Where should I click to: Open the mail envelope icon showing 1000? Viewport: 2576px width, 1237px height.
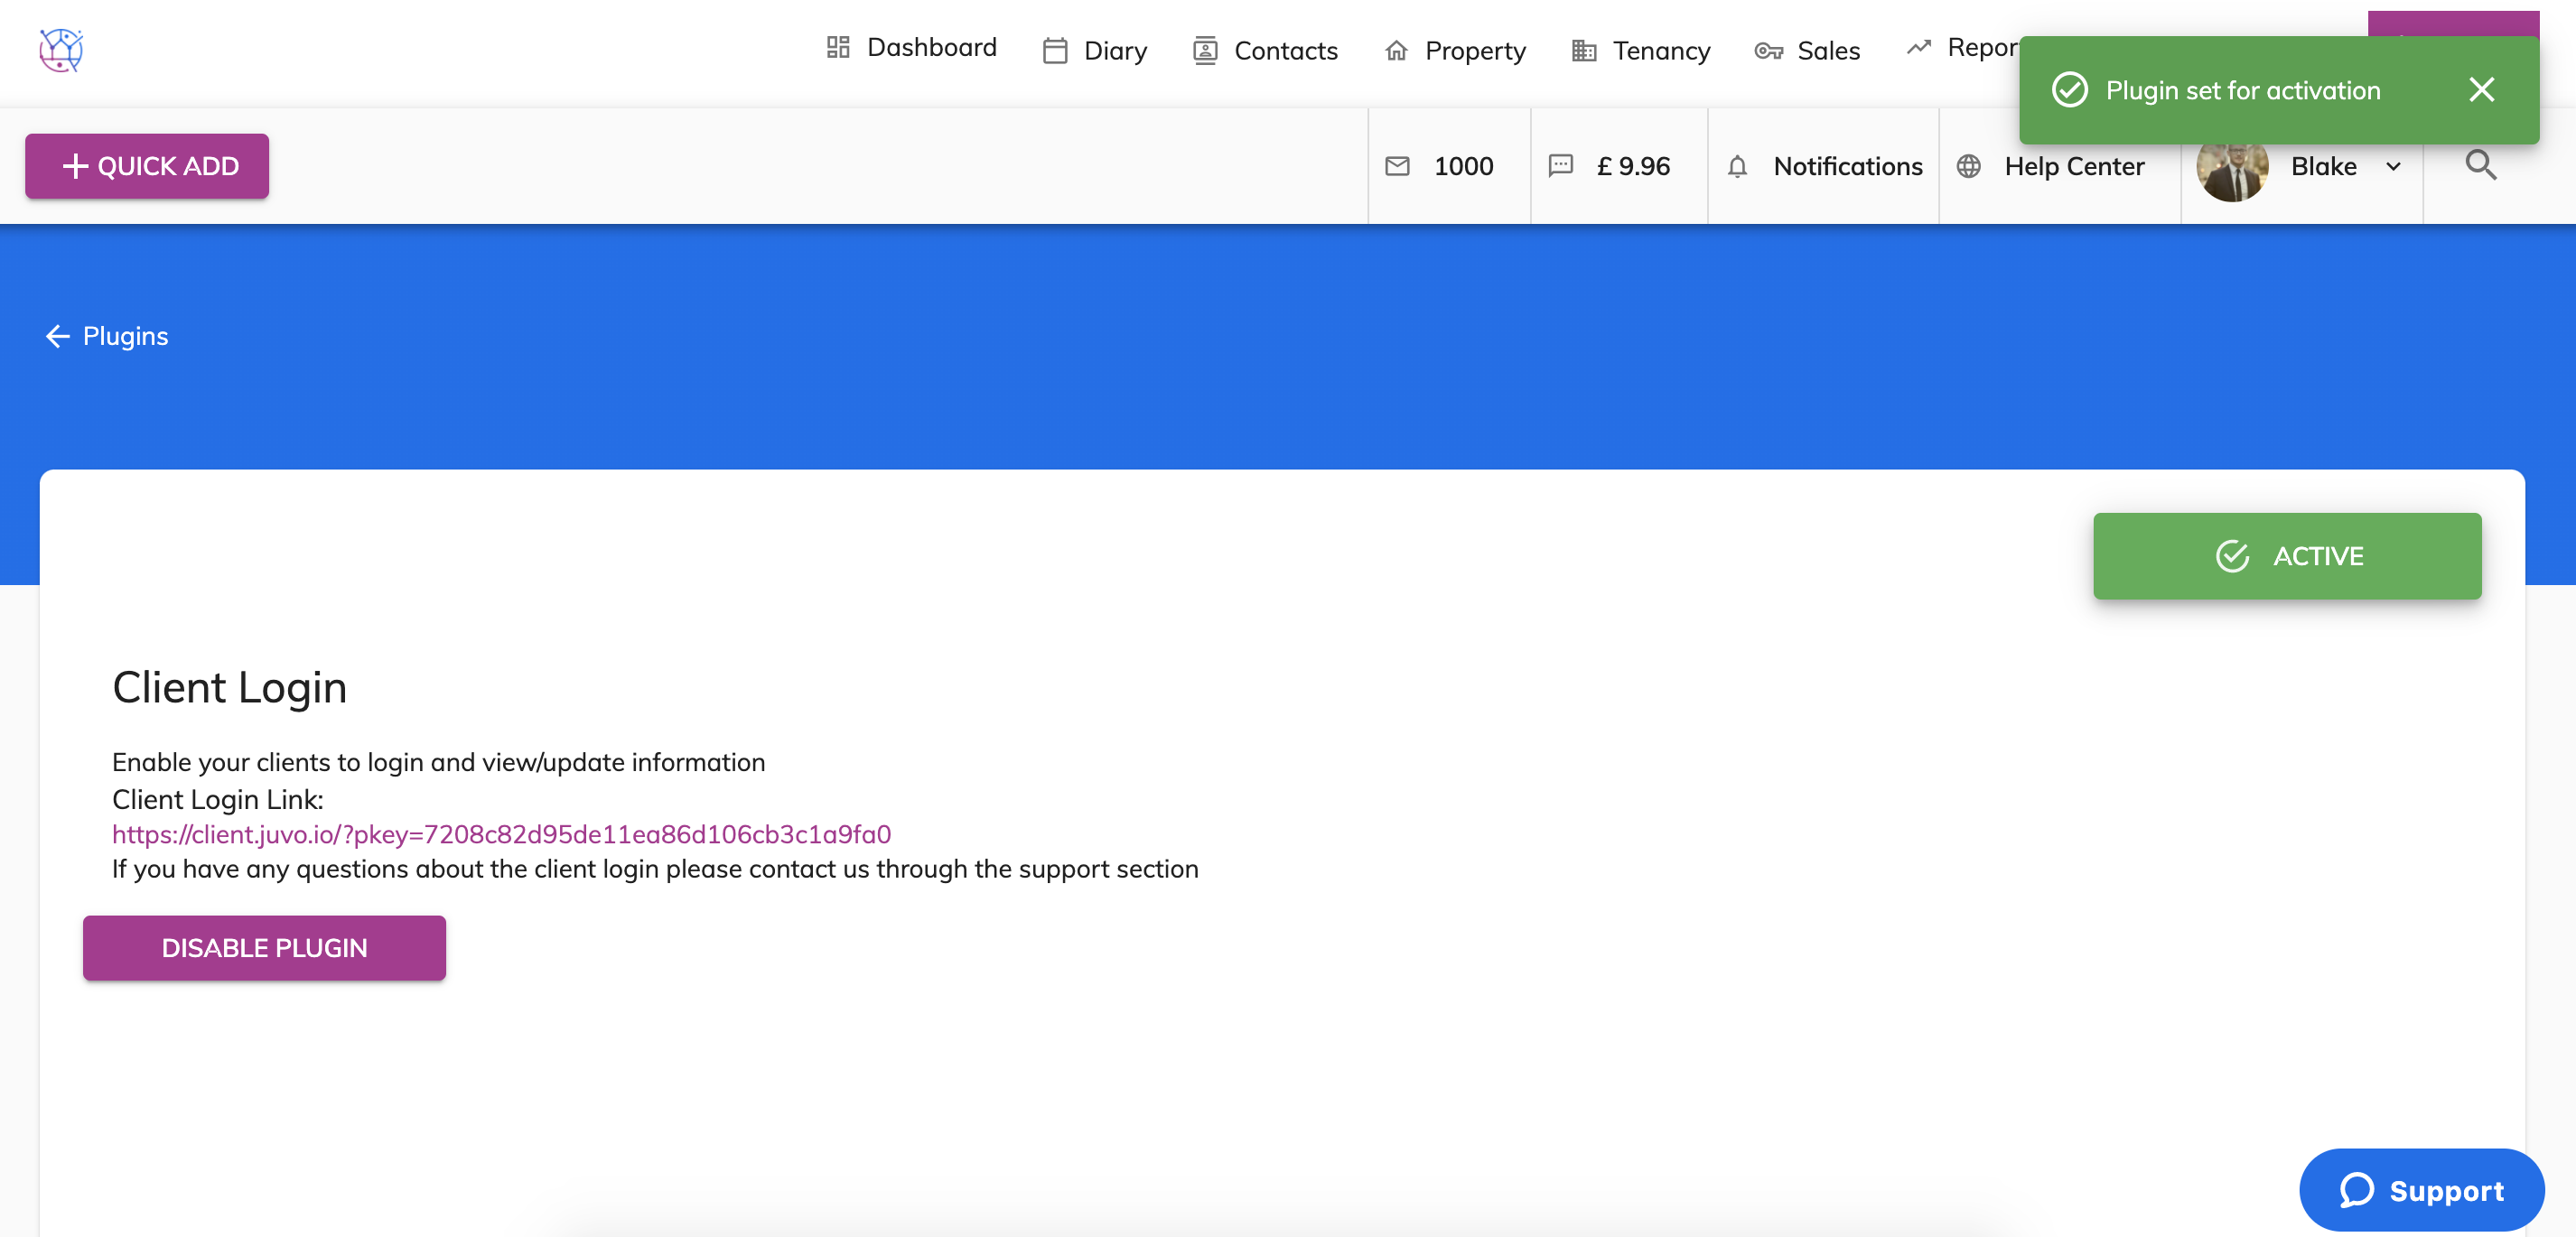point(1398,167)
